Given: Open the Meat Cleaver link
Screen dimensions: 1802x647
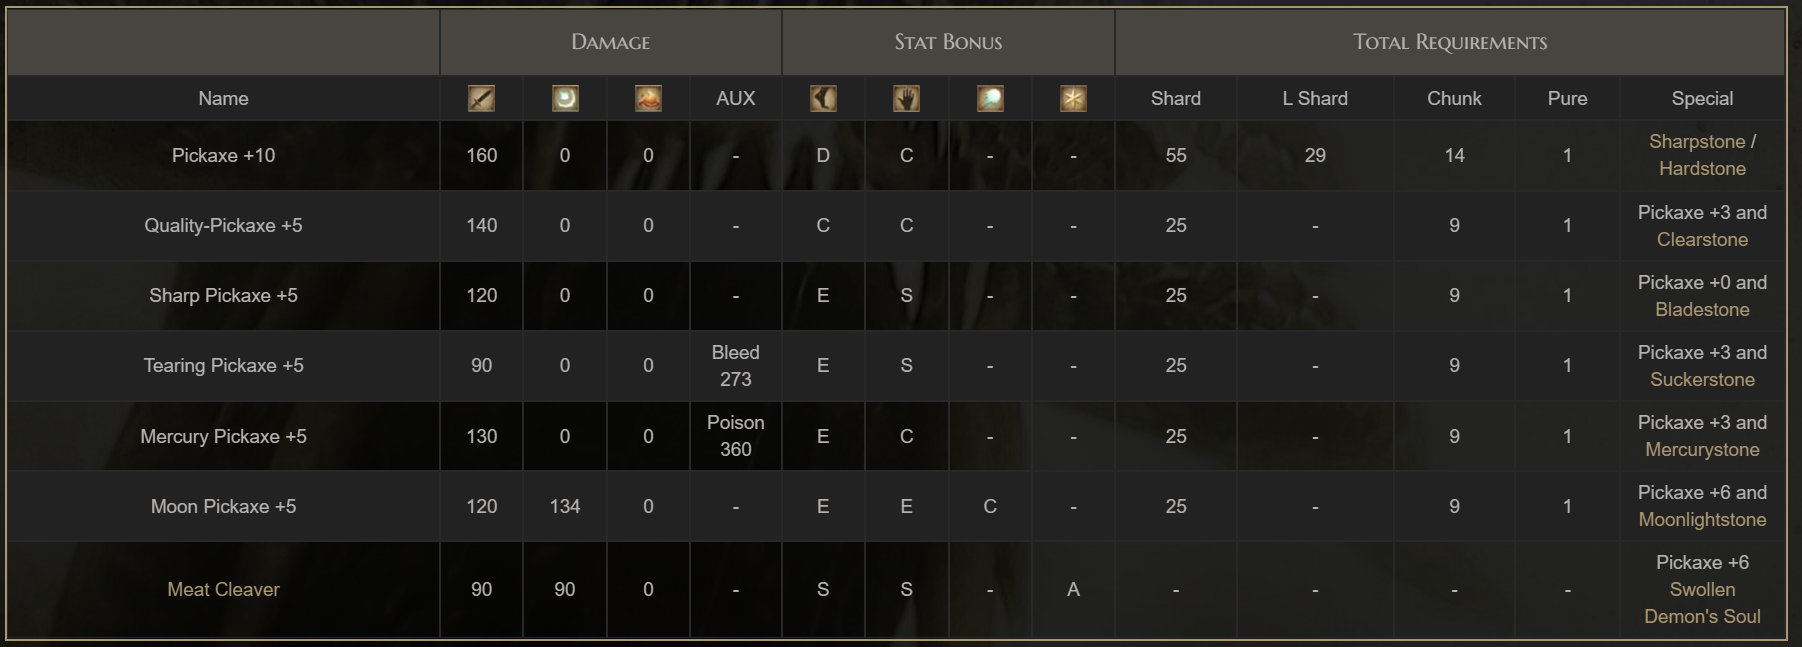Looking at the screenshot, I should coord(223,590).
